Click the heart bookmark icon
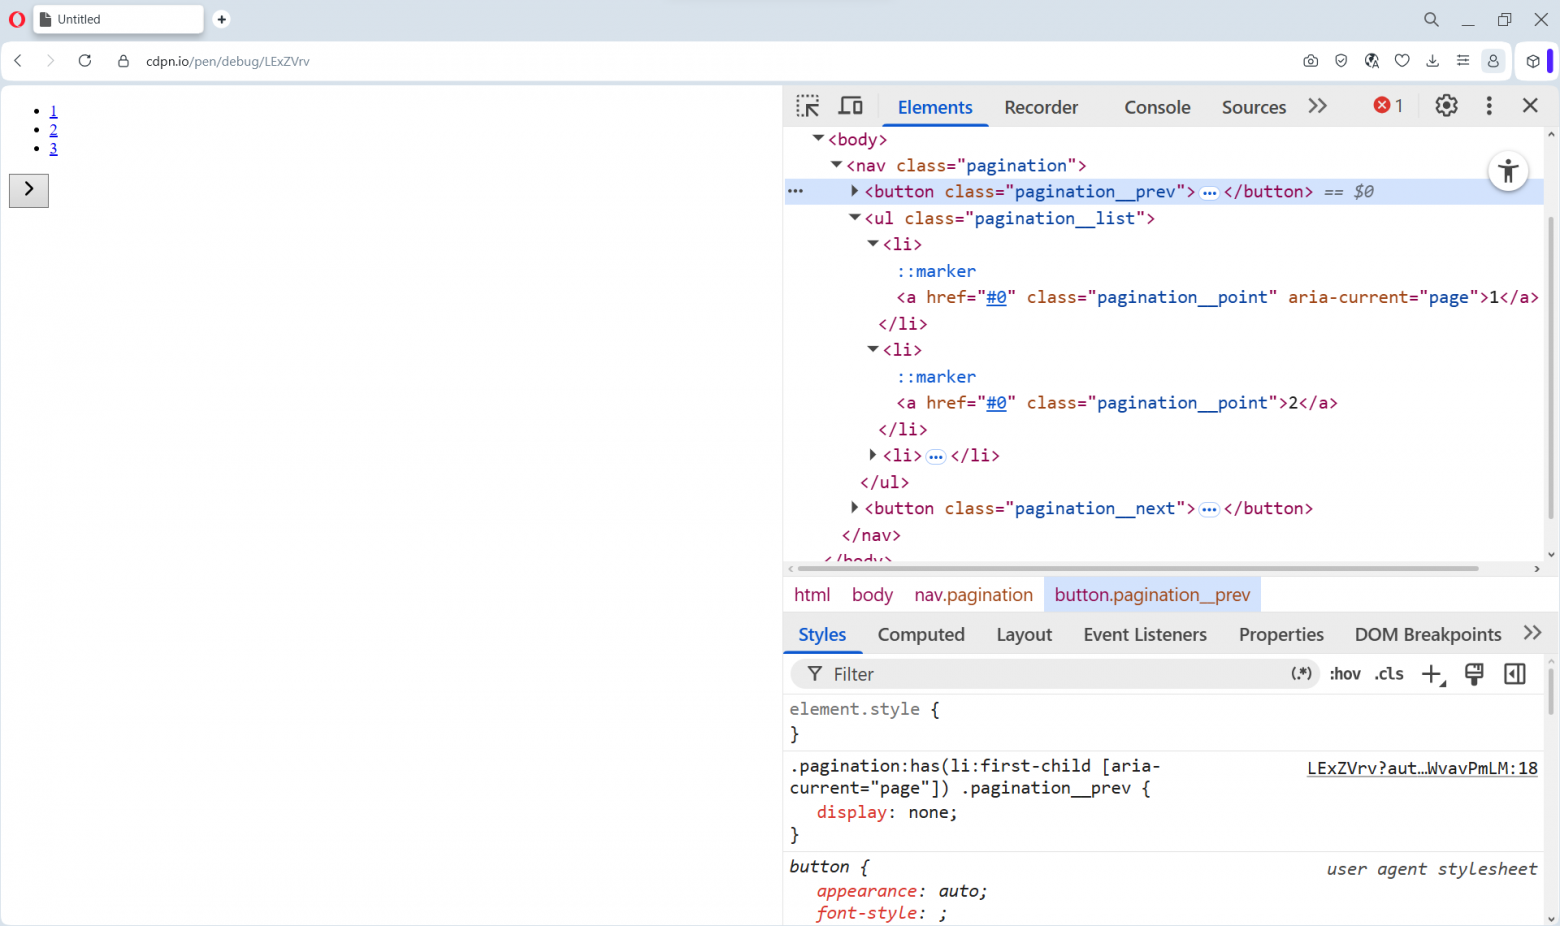 [x=1402, y=61]
